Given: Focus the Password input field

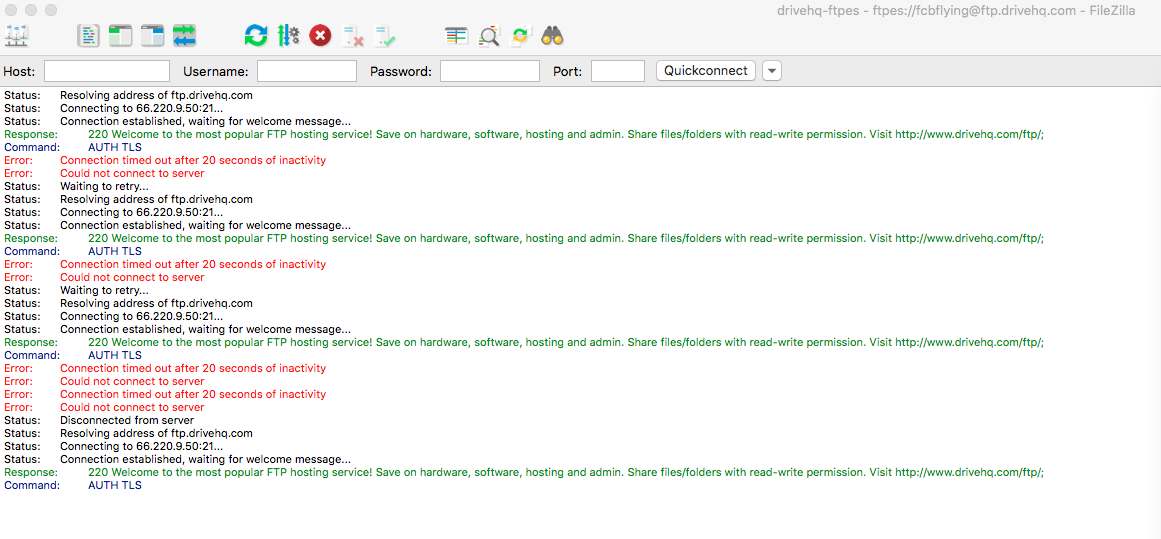Looking at the screenshot, I should tap(489, 71).
